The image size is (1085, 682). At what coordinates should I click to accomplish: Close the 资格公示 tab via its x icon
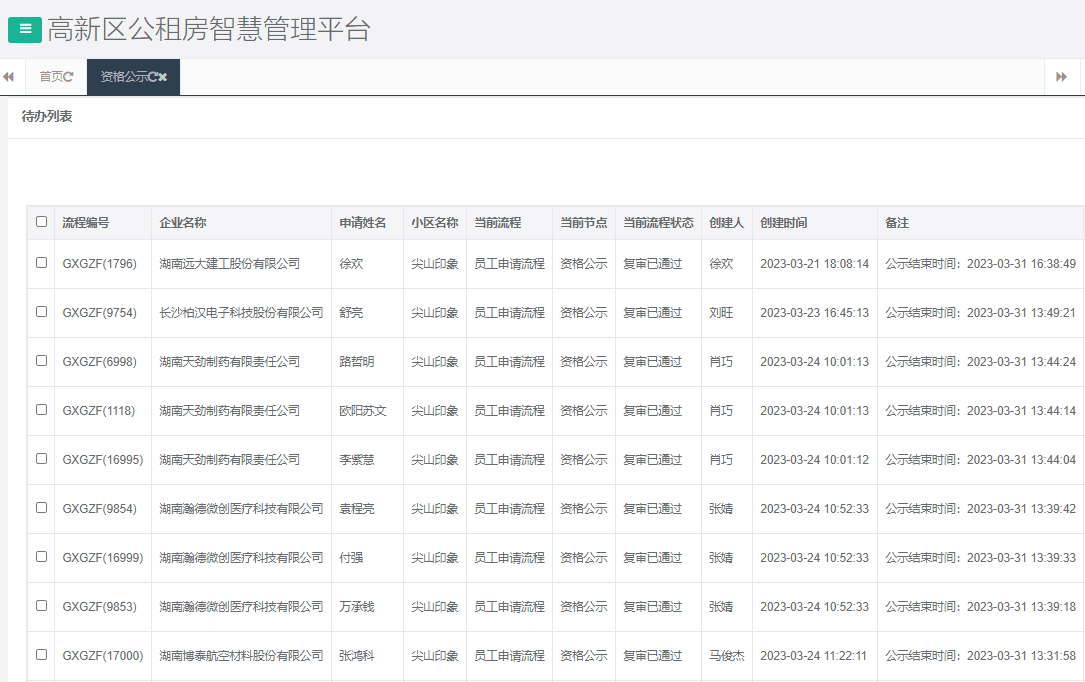tap(163, 76)
